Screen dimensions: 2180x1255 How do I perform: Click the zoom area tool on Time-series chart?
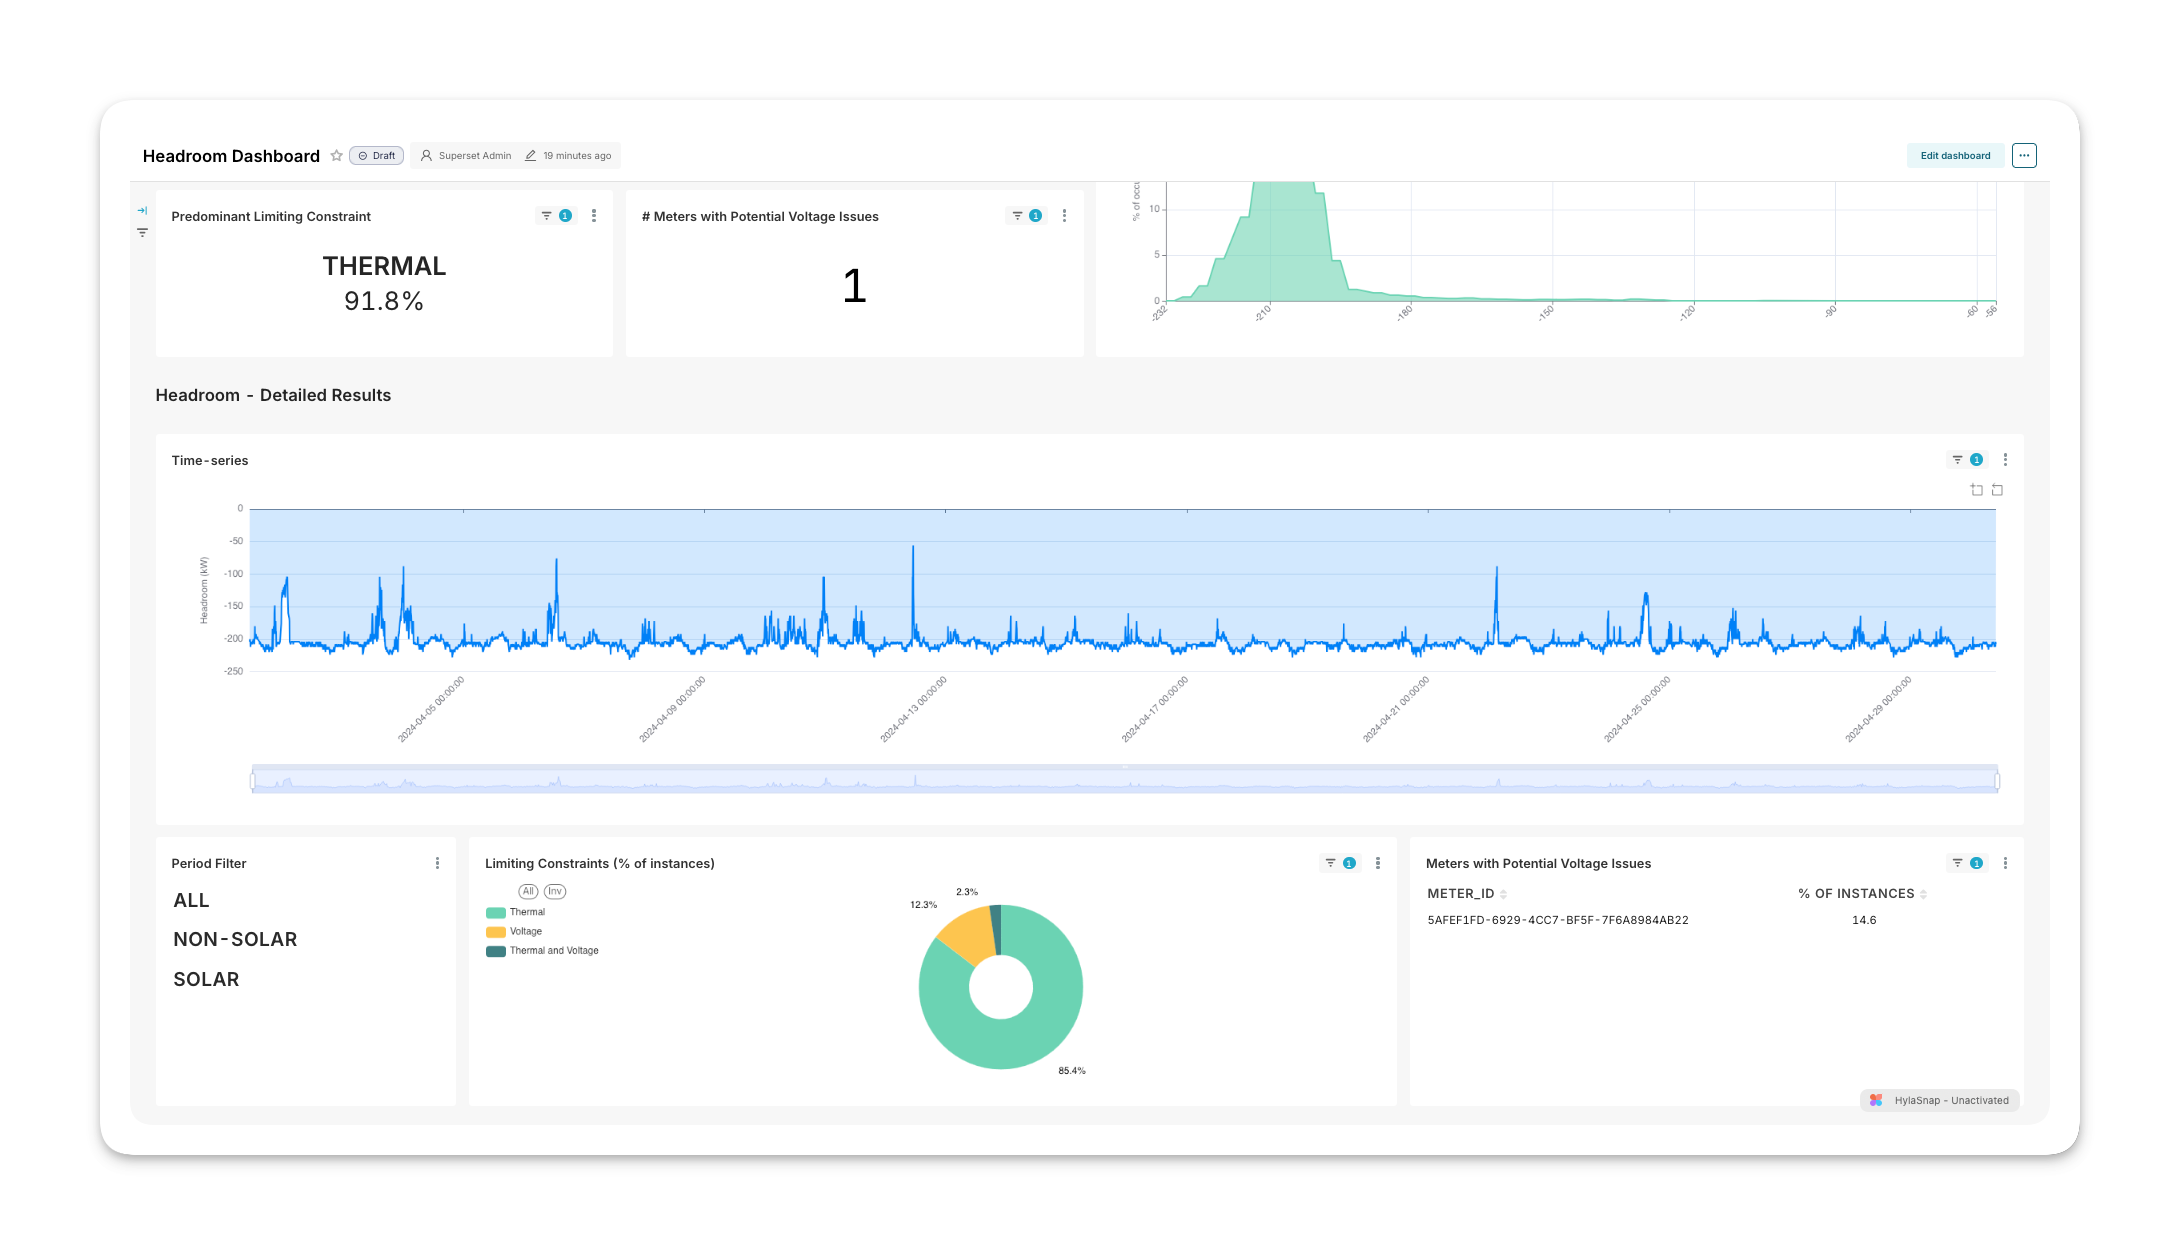(1976, 490)
